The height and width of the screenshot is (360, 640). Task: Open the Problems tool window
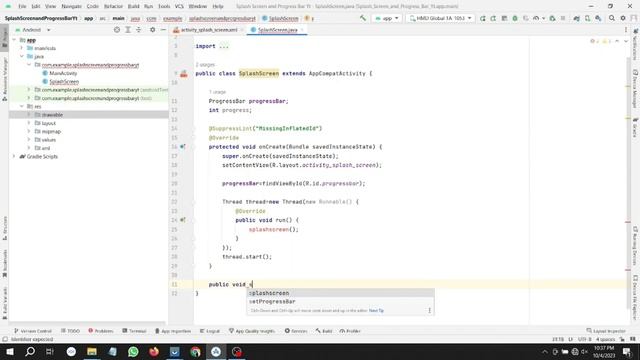click(x=100, y=331)
